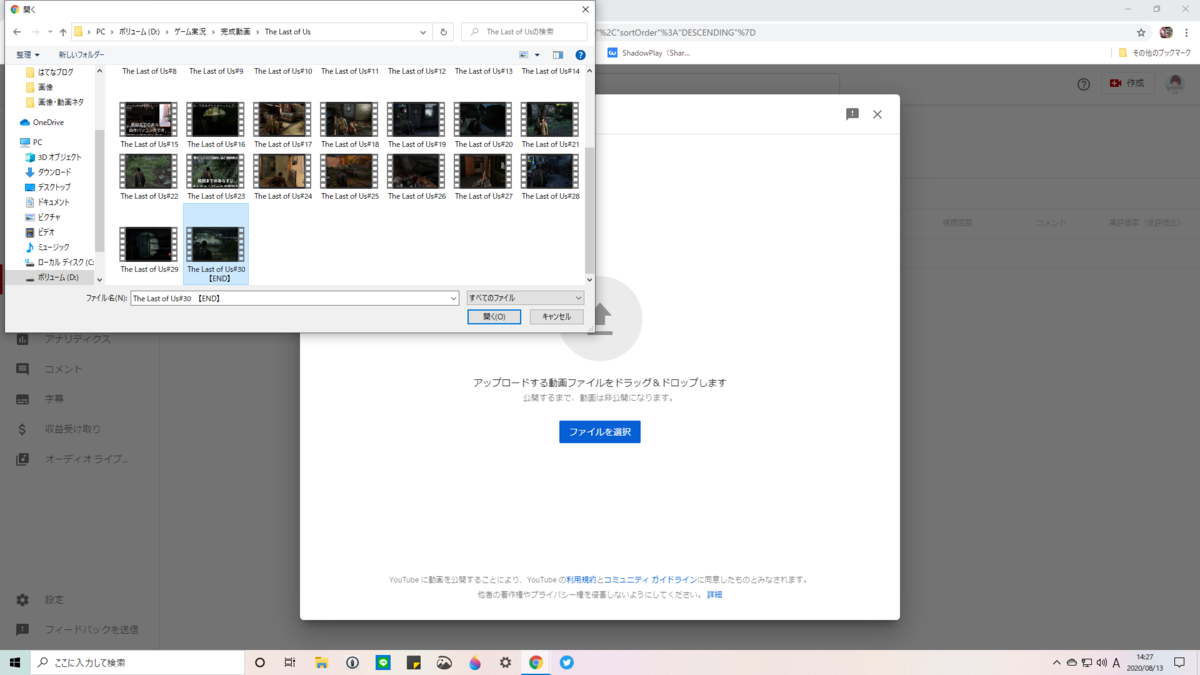The width and height of the screenshot is (1200, 675).
Task: Click the YouTube Studio help icon
Action: pyautogui.click(x=1084, y=84)
